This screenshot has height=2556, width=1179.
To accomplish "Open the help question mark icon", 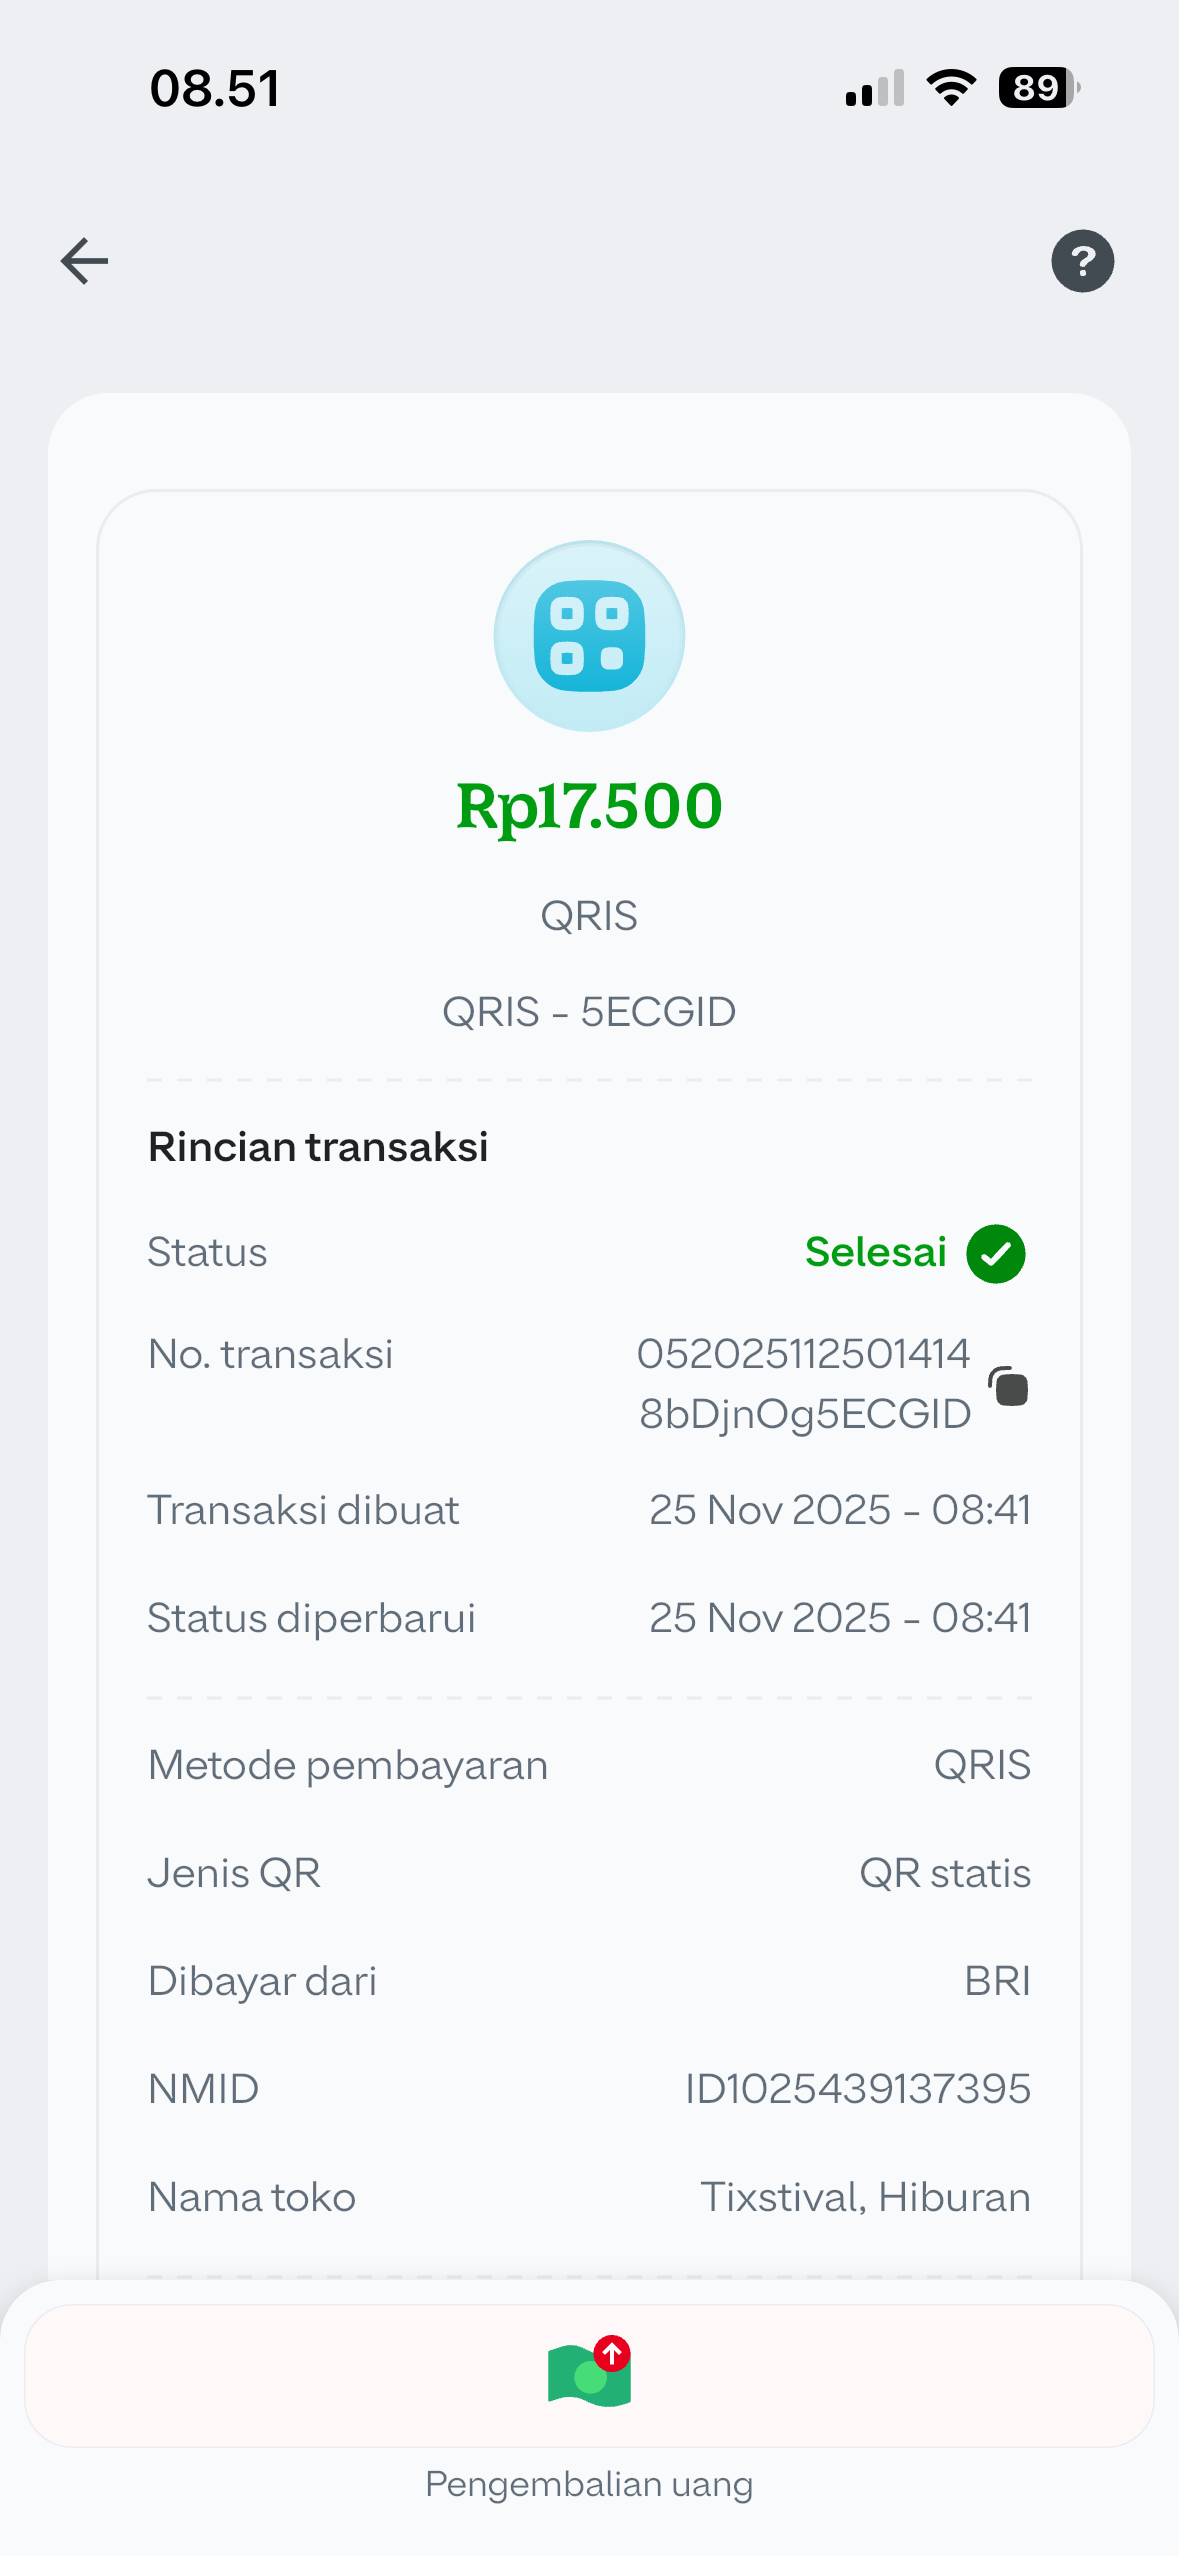I will 1082,262.
